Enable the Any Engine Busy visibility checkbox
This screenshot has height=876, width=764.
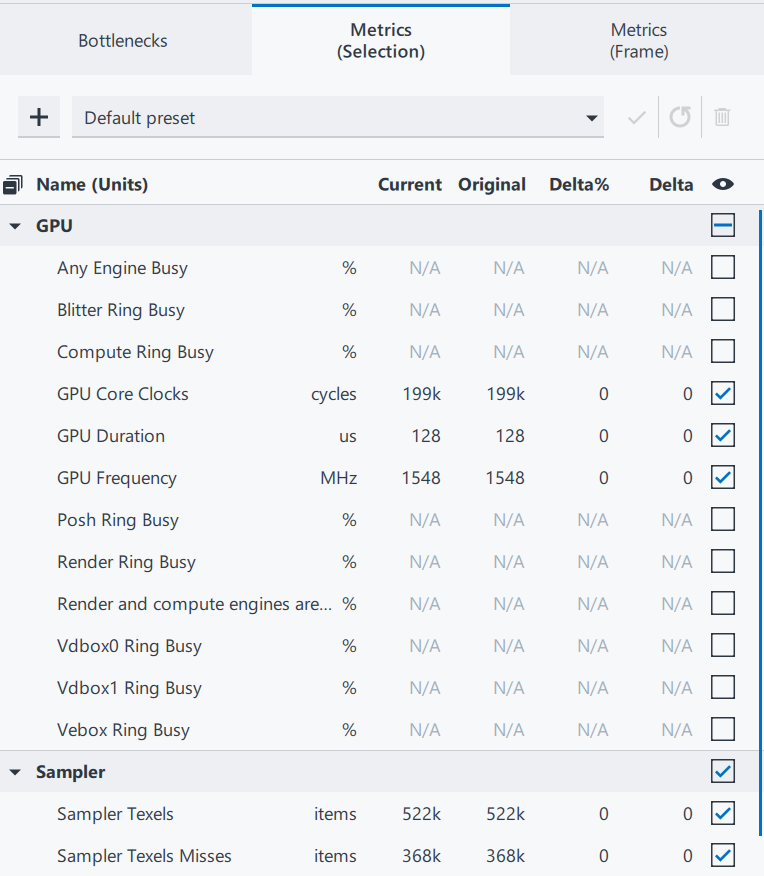pos(722,267)
